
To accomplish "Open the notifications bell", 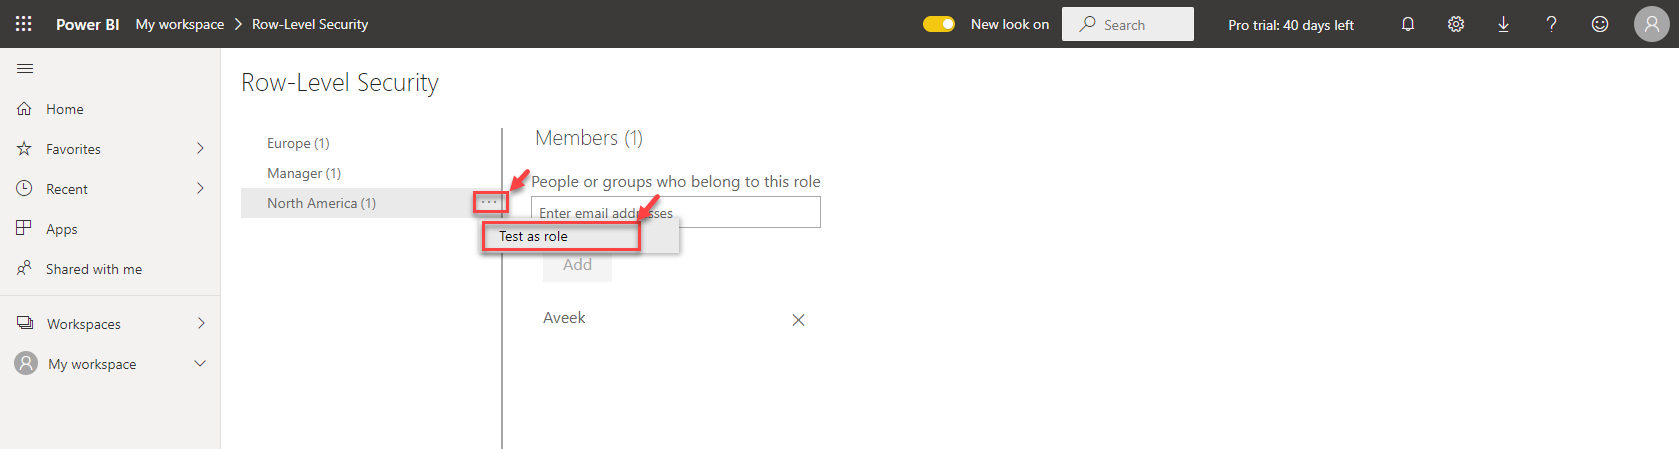I will (1408, 24).
